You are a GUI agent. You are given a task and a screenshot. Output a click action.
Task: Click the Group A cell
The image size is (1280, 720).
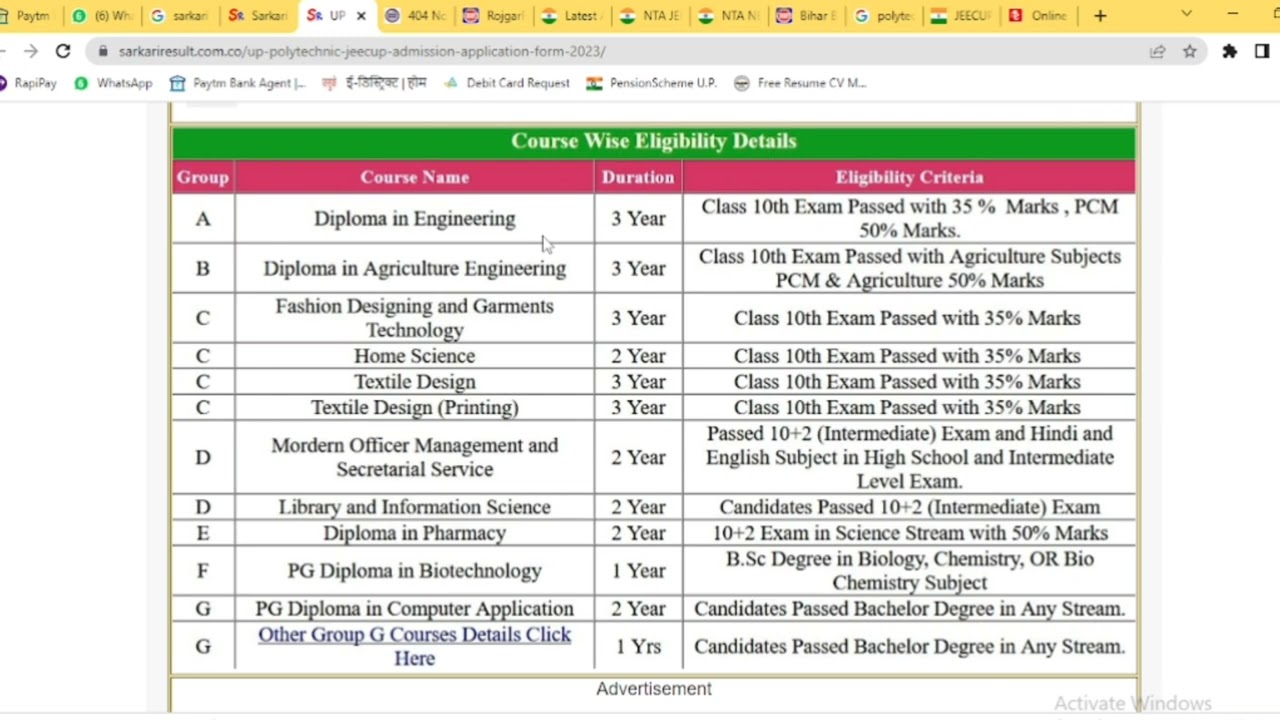pyautogui.click(x=203, y=218)
